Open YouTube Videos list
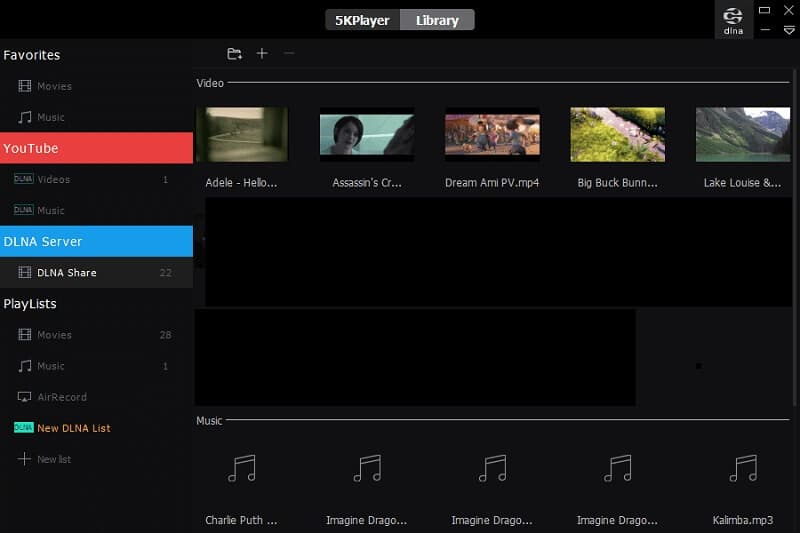This screenshot has width=800, height=533. click(96, 179)
